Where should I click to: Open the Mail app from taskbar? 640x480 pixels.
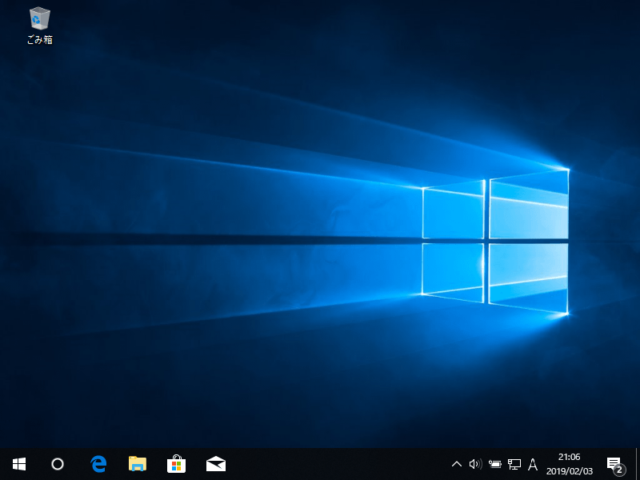coord(216,464)
